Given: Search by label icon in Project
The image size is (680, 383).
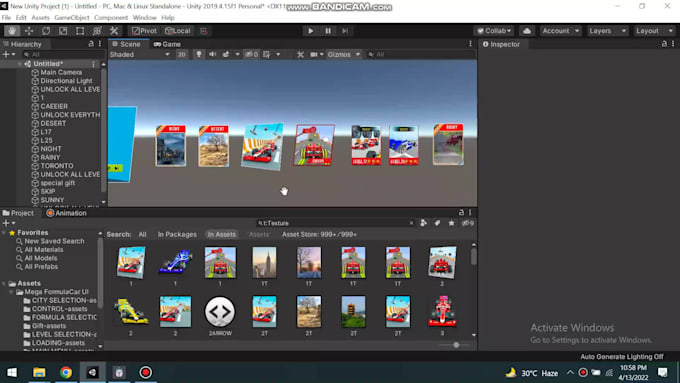Looking at the screenshot, I should [438, 223].
